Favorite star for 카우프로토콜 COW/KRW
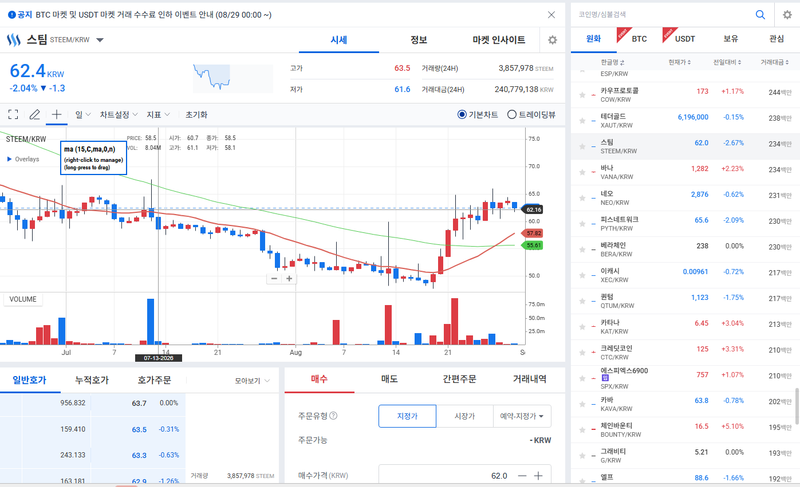 click(x=582, y=95)
